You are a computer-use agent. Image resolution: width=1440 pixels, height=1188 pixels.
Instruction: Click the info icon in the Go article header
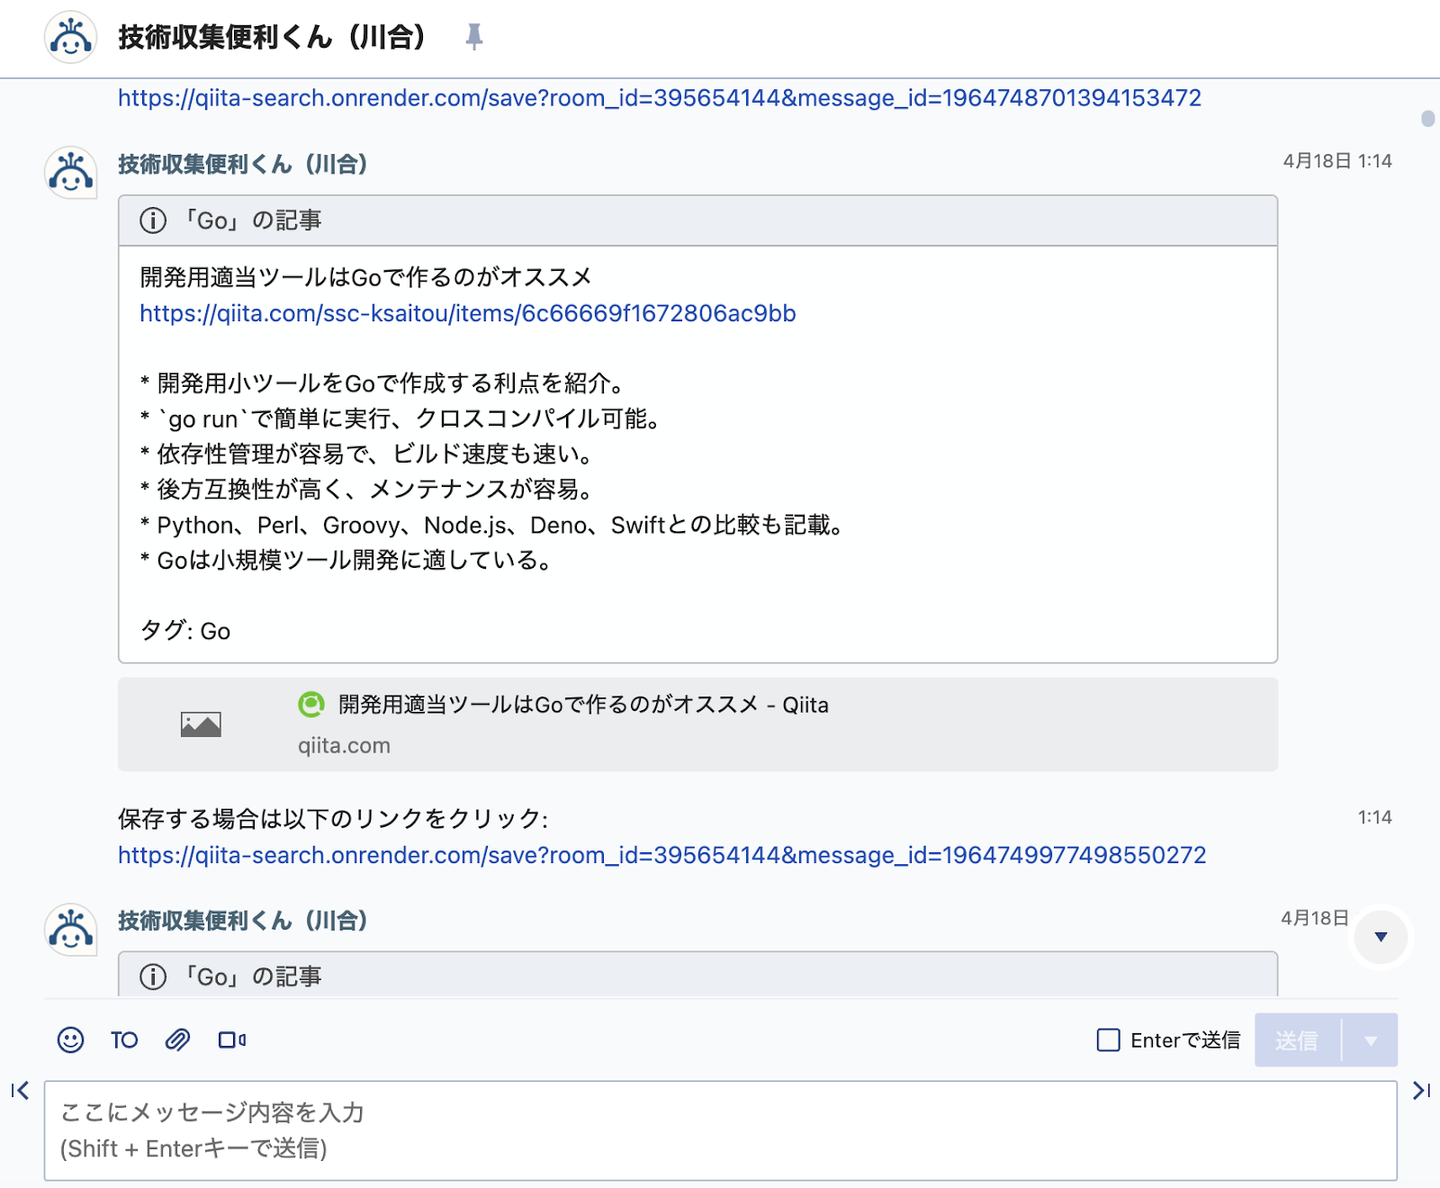(x=153, y=220)
